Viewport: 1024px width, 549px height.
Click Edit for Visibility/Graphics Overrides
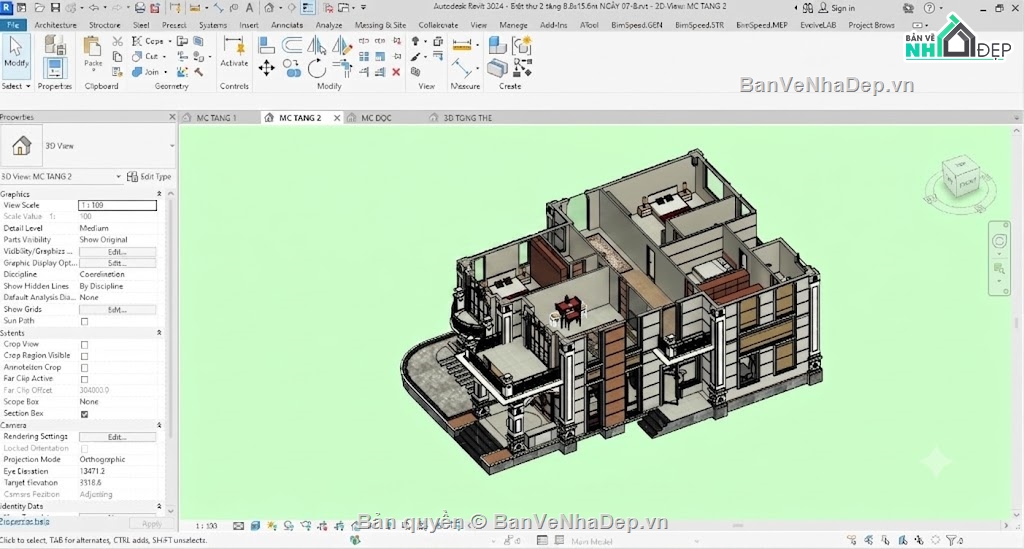[118, 252]
